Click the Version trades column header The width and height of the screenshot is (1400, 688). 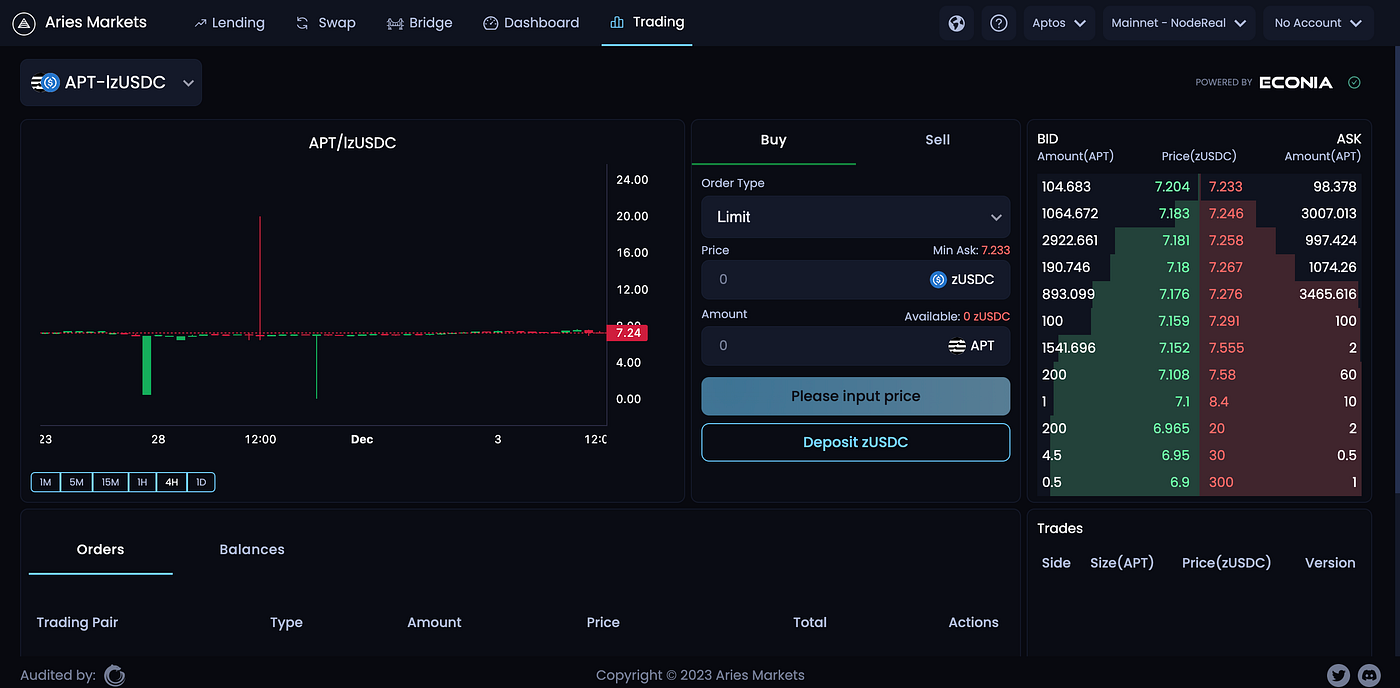[x=1330, y=563]
